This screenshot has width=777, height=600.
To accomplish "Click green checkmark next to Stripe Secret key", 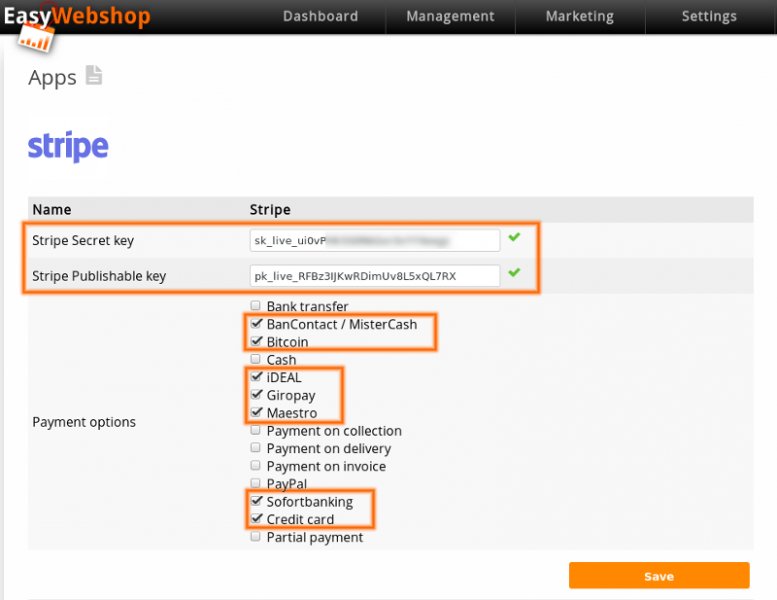I will tap(514, 238).
